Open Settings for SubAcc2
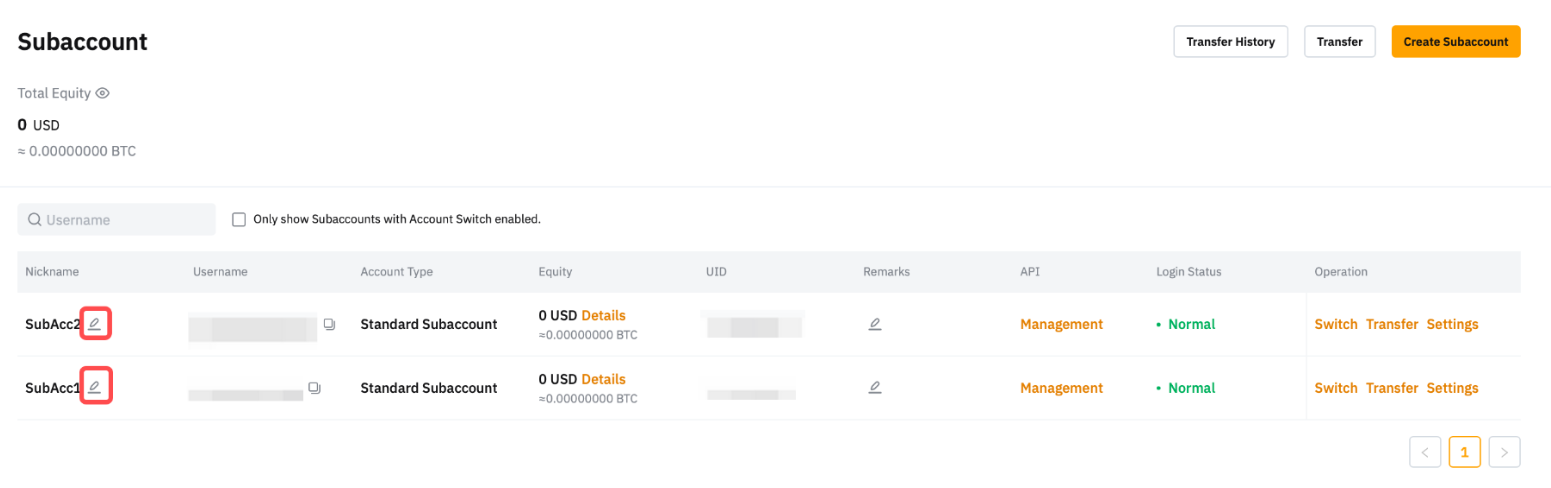The image size is (1551, 488). pyautogui.click(x=1452, y=324)
